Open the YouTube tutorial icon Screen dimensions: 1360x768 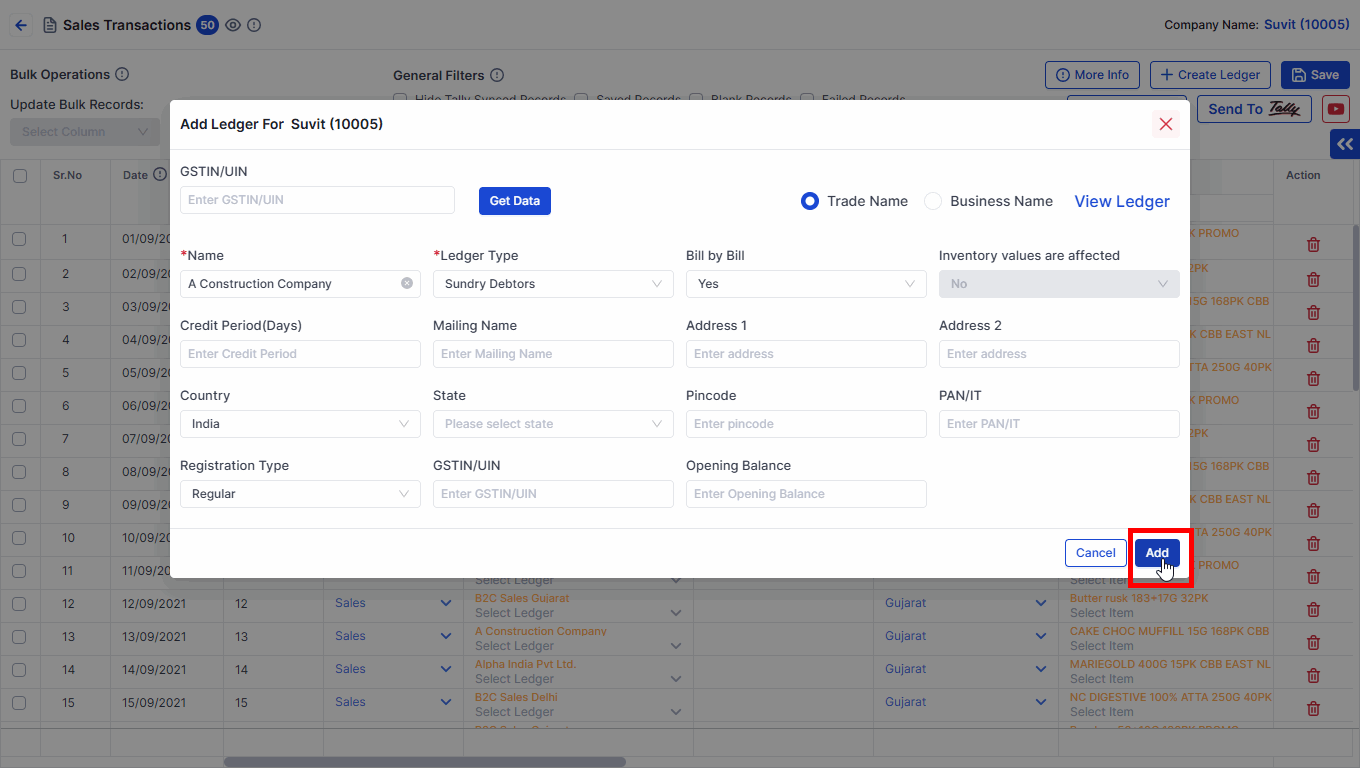tap(1335, 109)
